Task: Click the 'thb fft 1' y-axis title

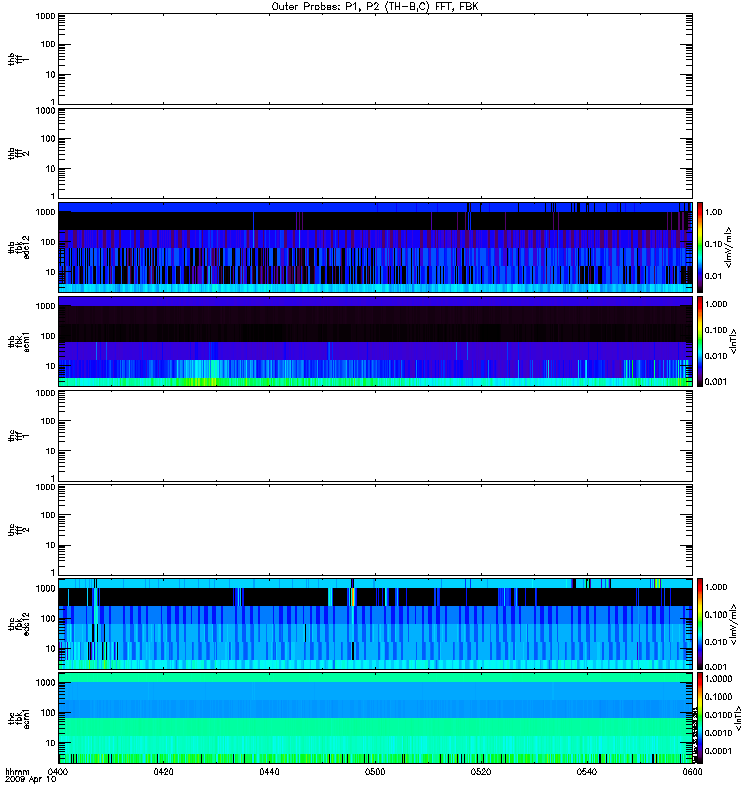Action: coord(18,59)
